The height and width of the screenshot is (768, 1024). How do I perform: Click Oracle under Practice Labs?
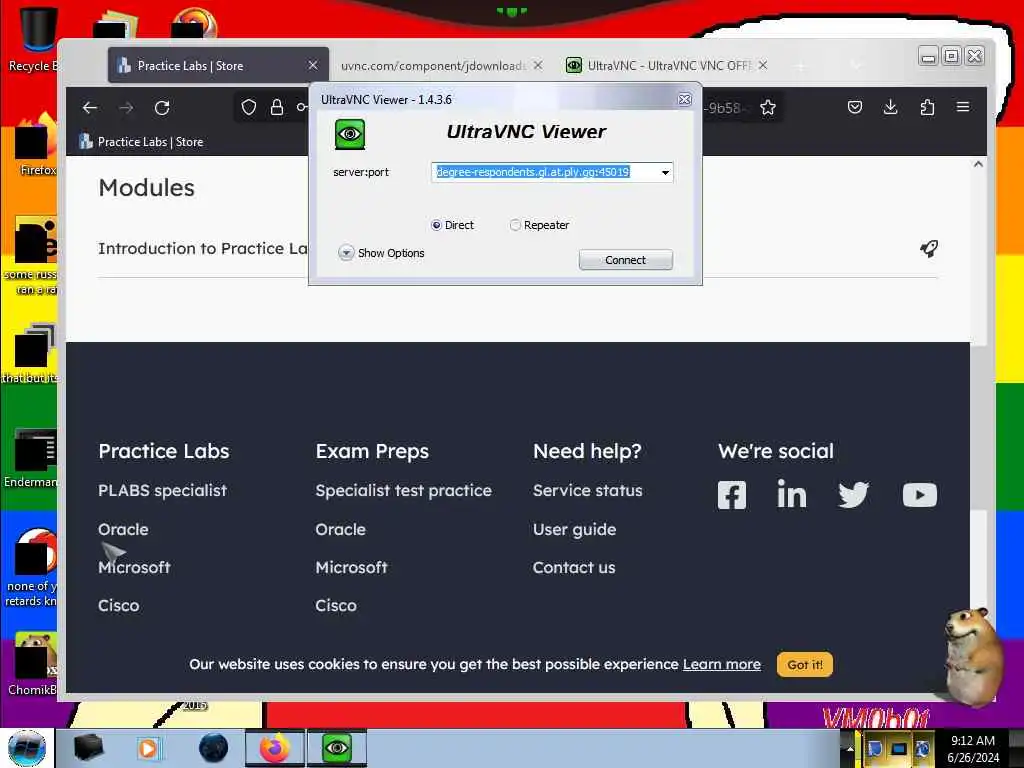pyautogui.click(x=123, y=530)
